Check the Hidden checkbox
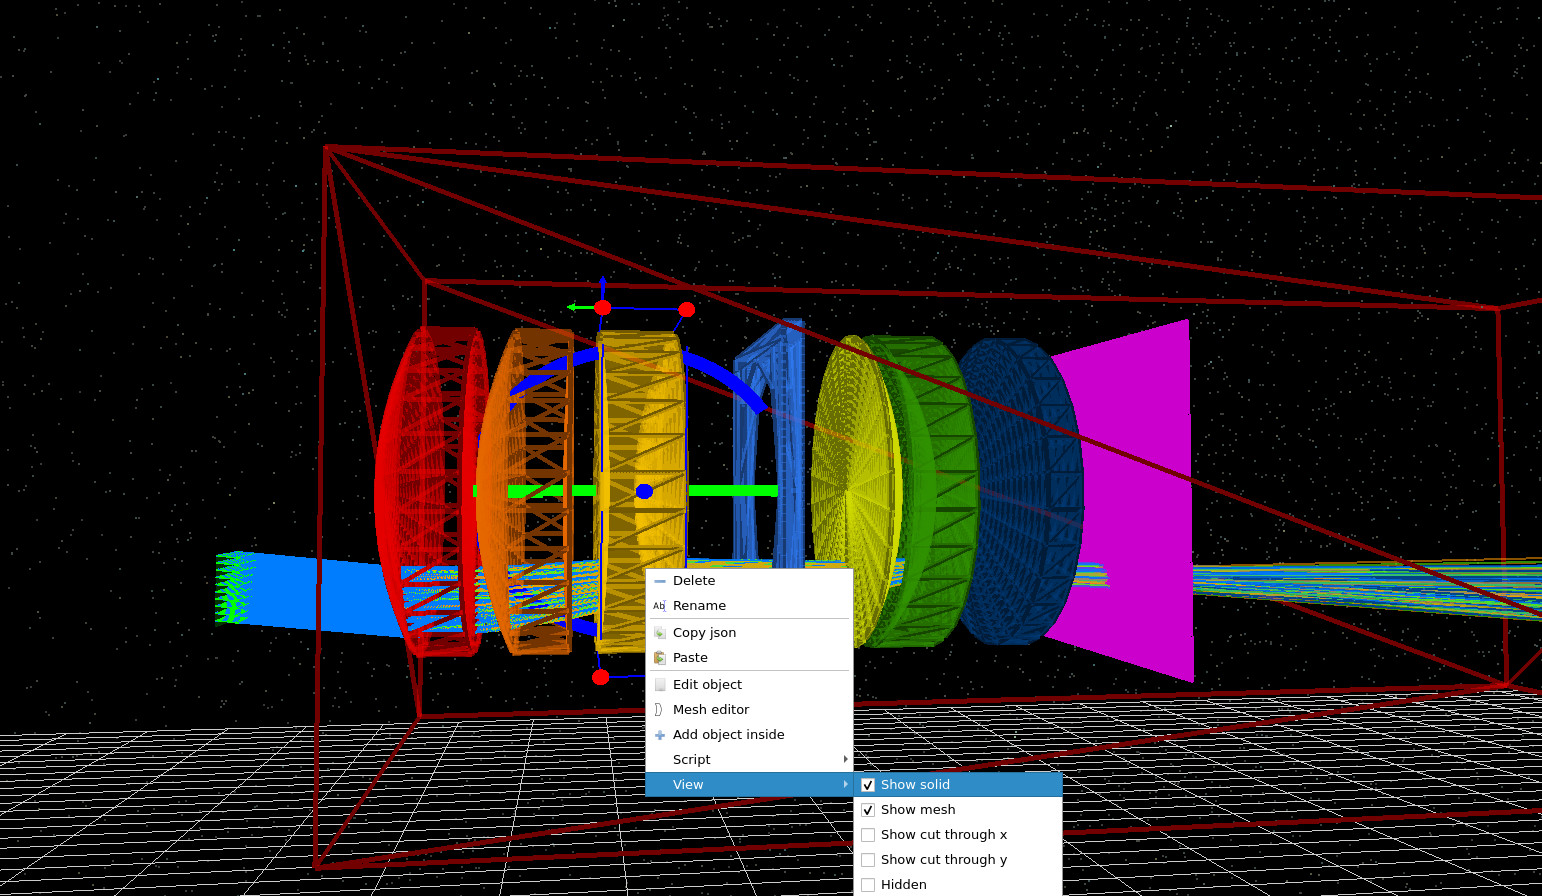Image resolution: width=1542 pixels, height=896 pixels. (868, 885)
